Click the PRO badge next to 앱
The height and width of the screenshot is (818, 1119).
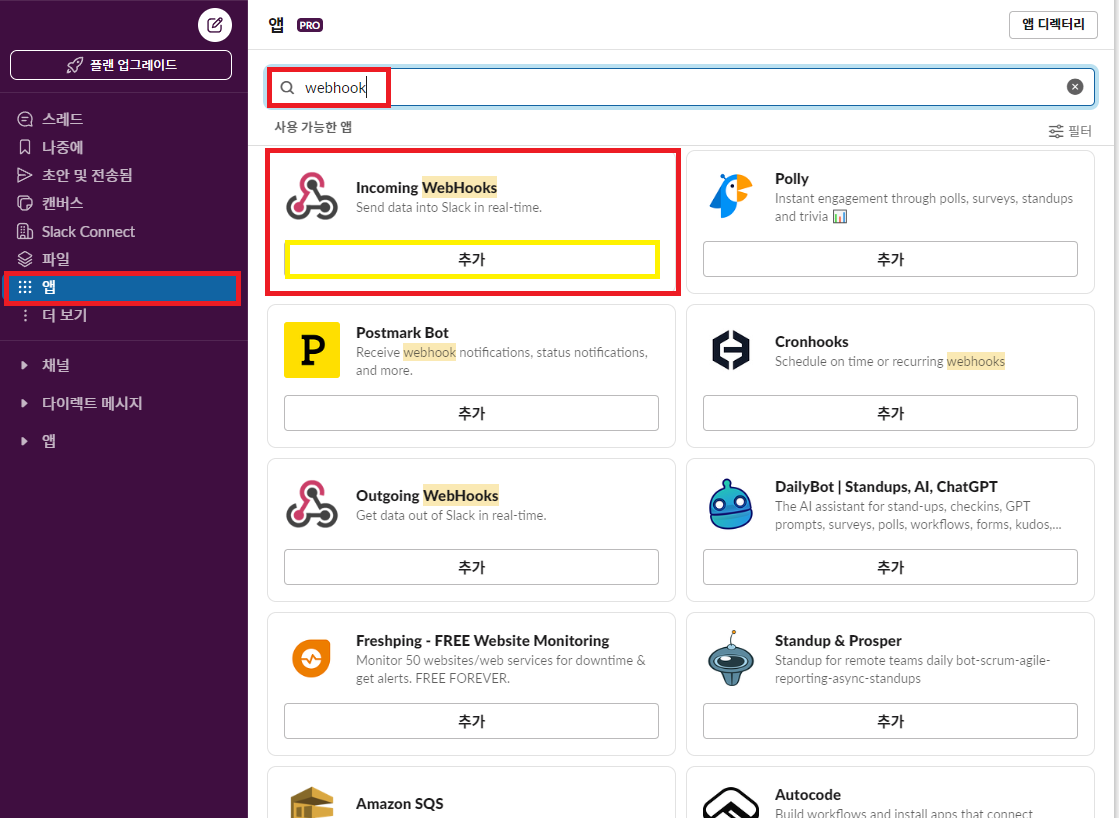coord(310,25)
